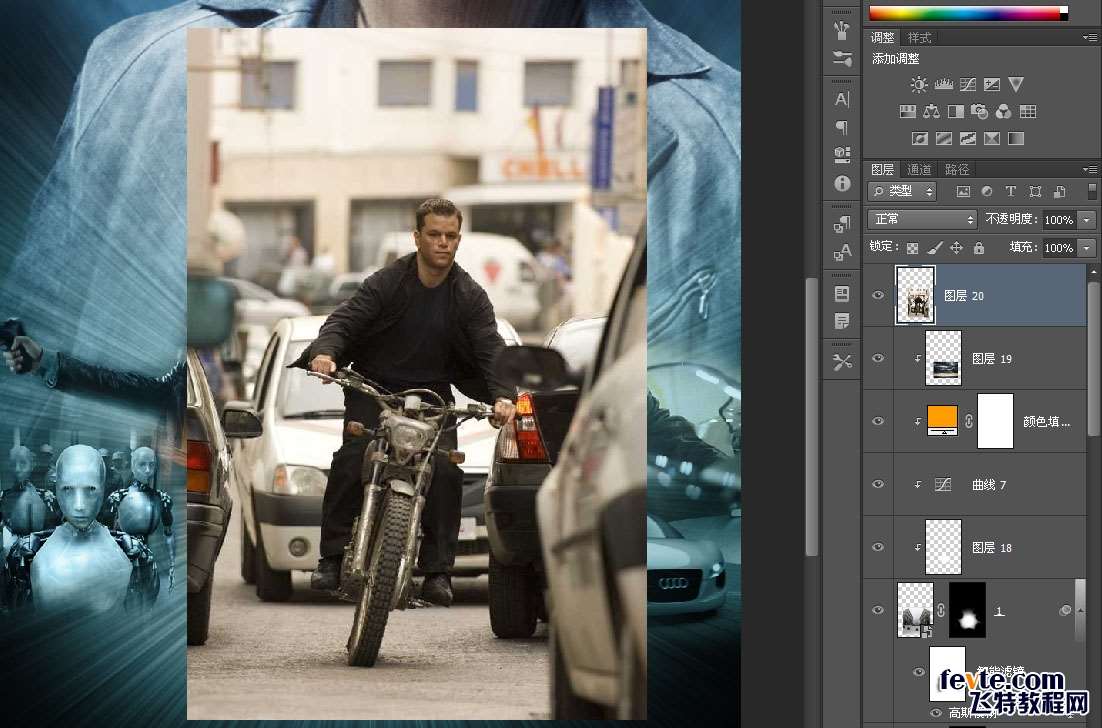Click the 颜色填充 layer mask thumbnail

point(994,421)
